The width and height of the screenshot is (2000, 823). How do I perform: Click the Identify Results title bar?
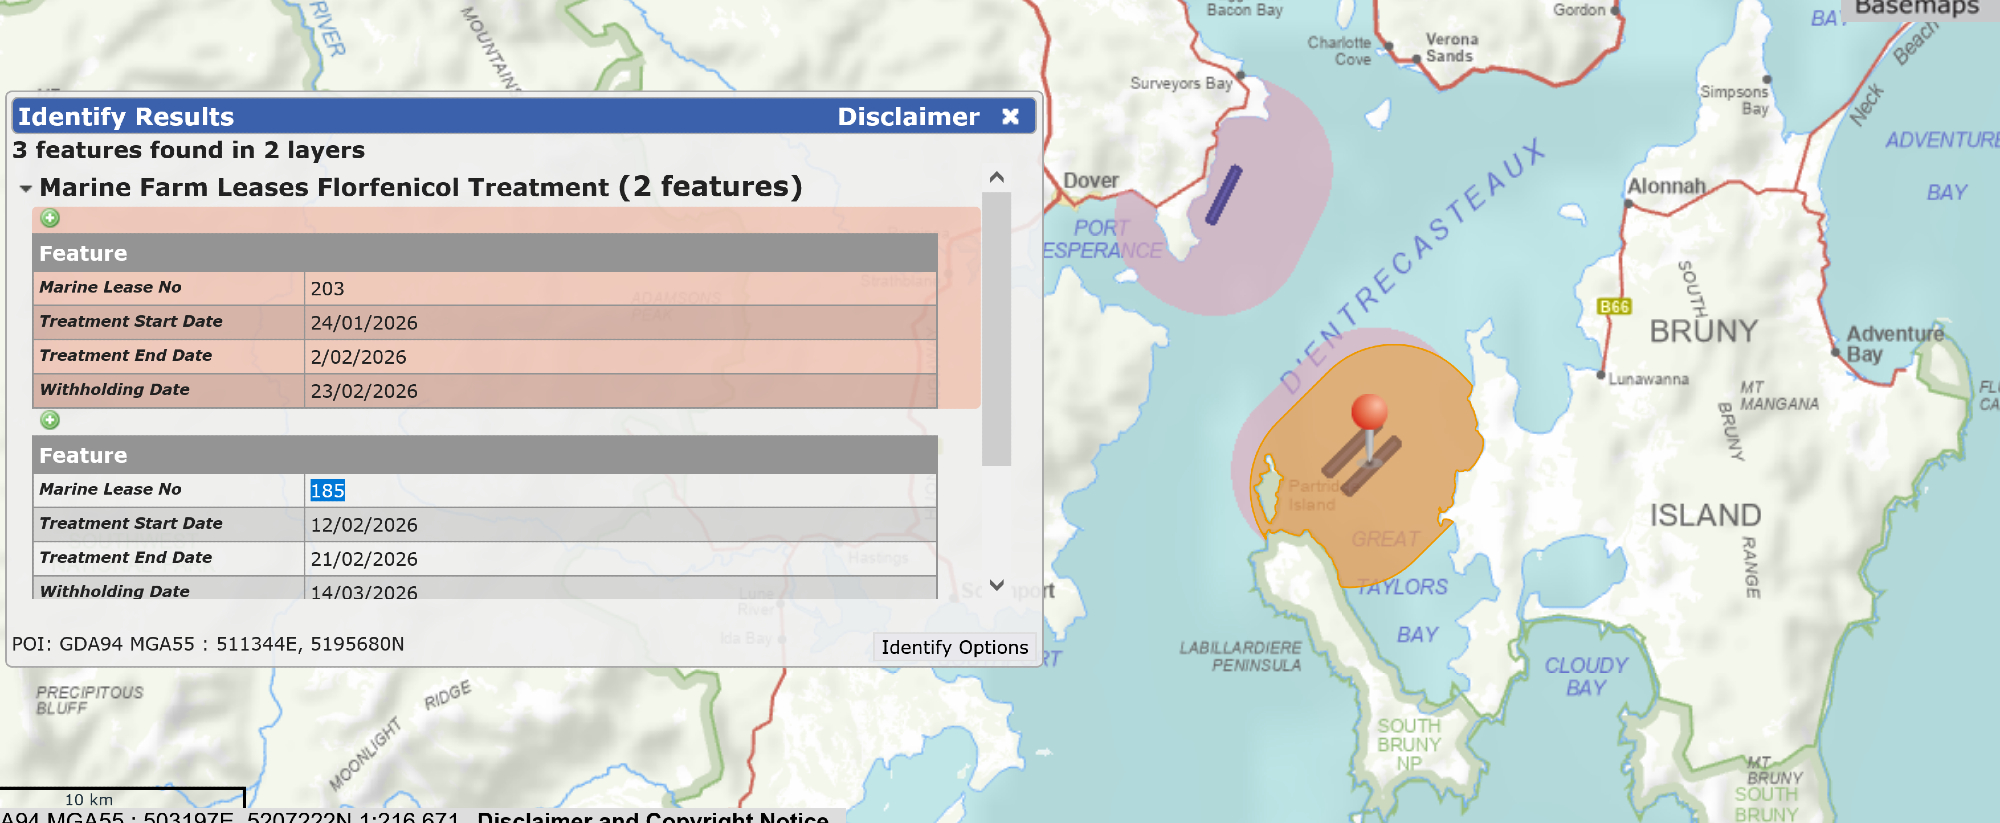(400, 117)
